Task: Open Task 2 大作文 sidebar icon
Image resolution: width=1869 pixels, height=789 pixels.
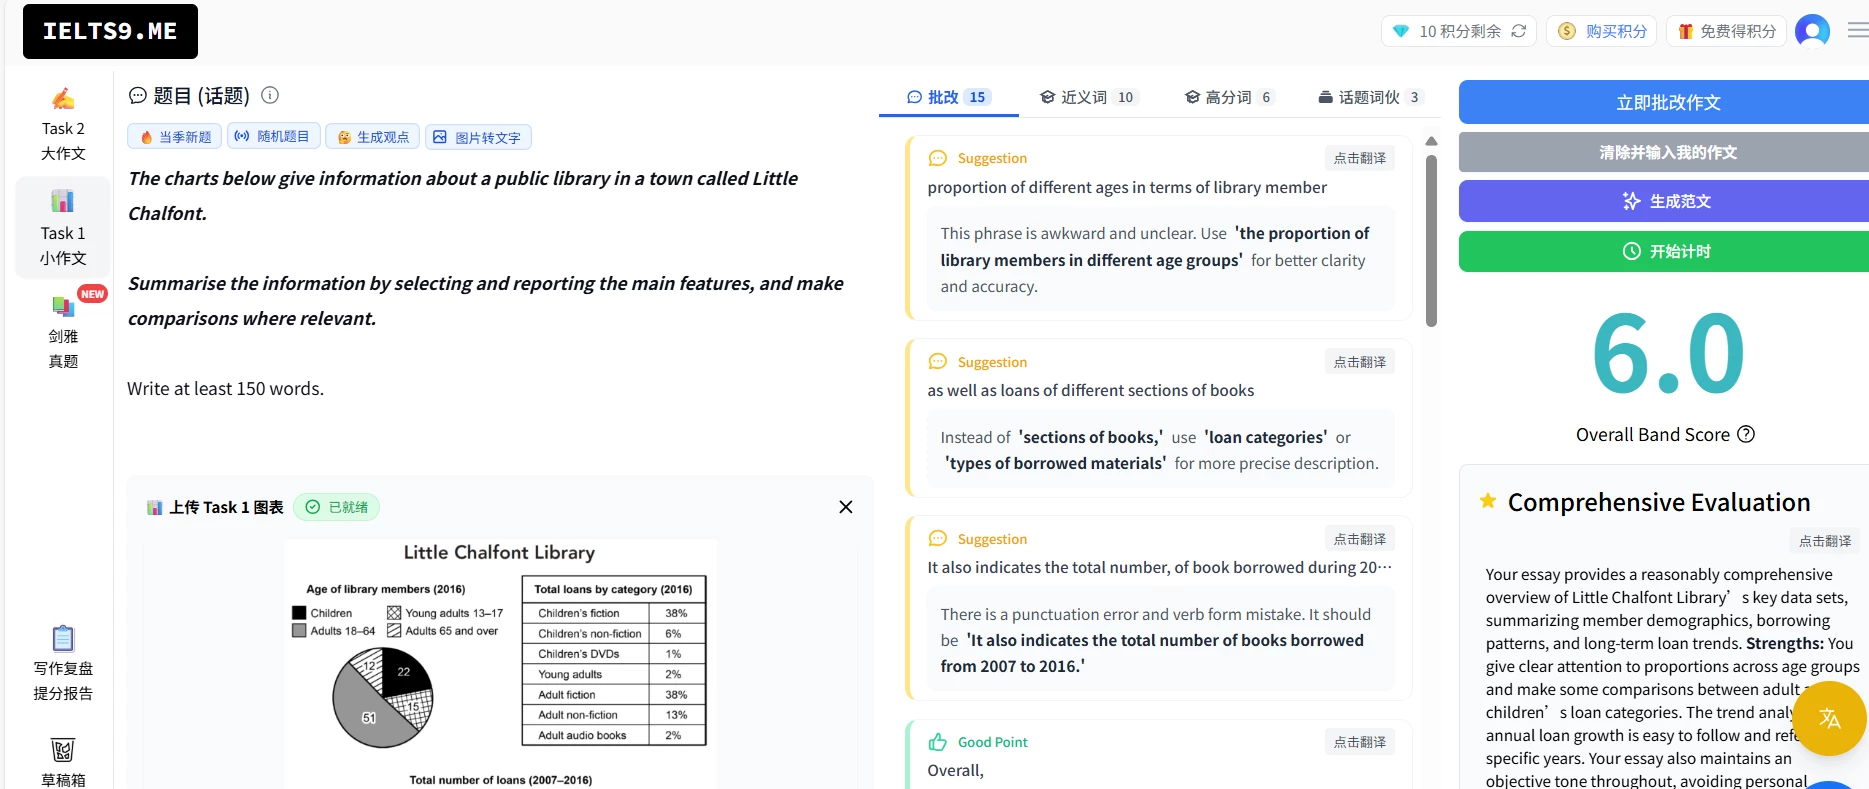Action: (62, 100)
